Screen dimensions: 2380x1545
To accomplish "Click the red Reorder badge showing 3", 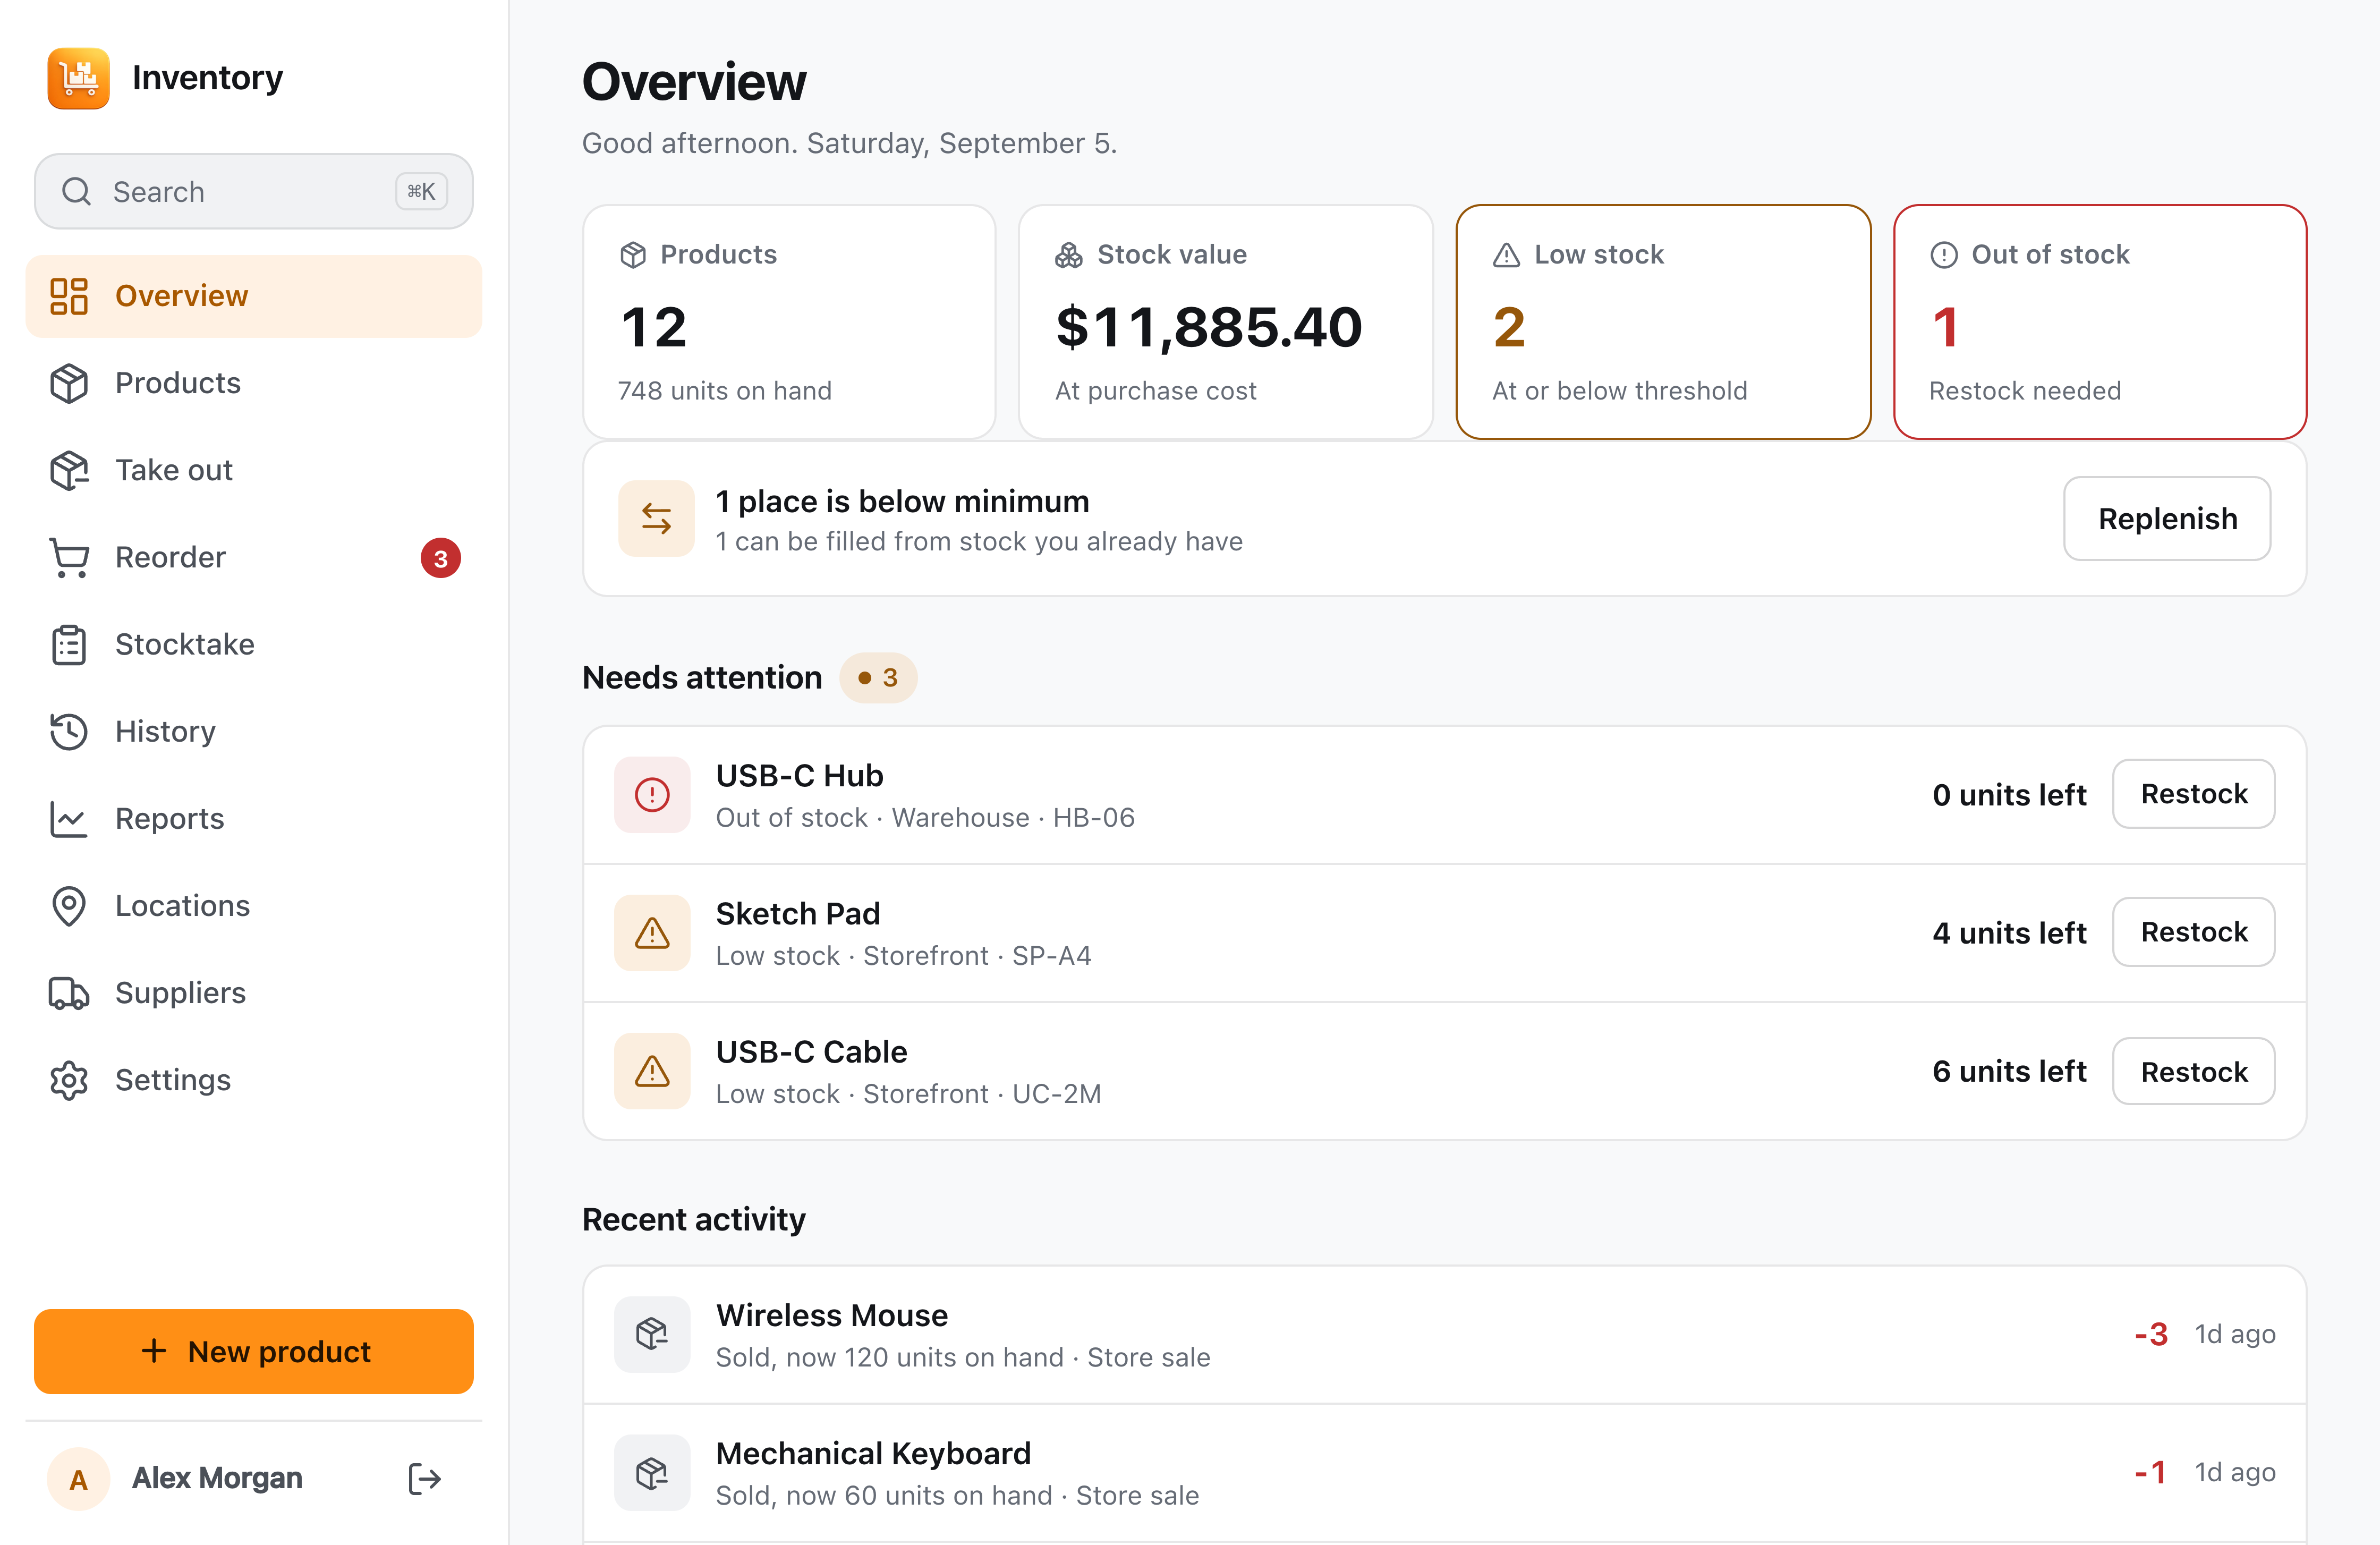I will [x=440, y=558].
